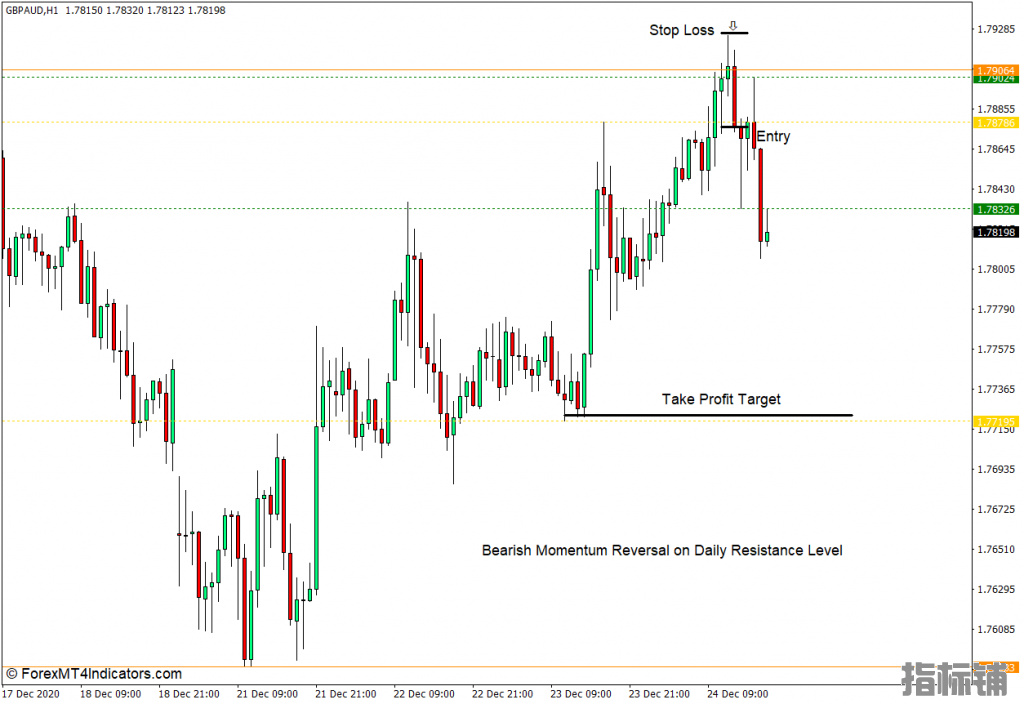Click the orange 1.79064 price label

[995, 70]
